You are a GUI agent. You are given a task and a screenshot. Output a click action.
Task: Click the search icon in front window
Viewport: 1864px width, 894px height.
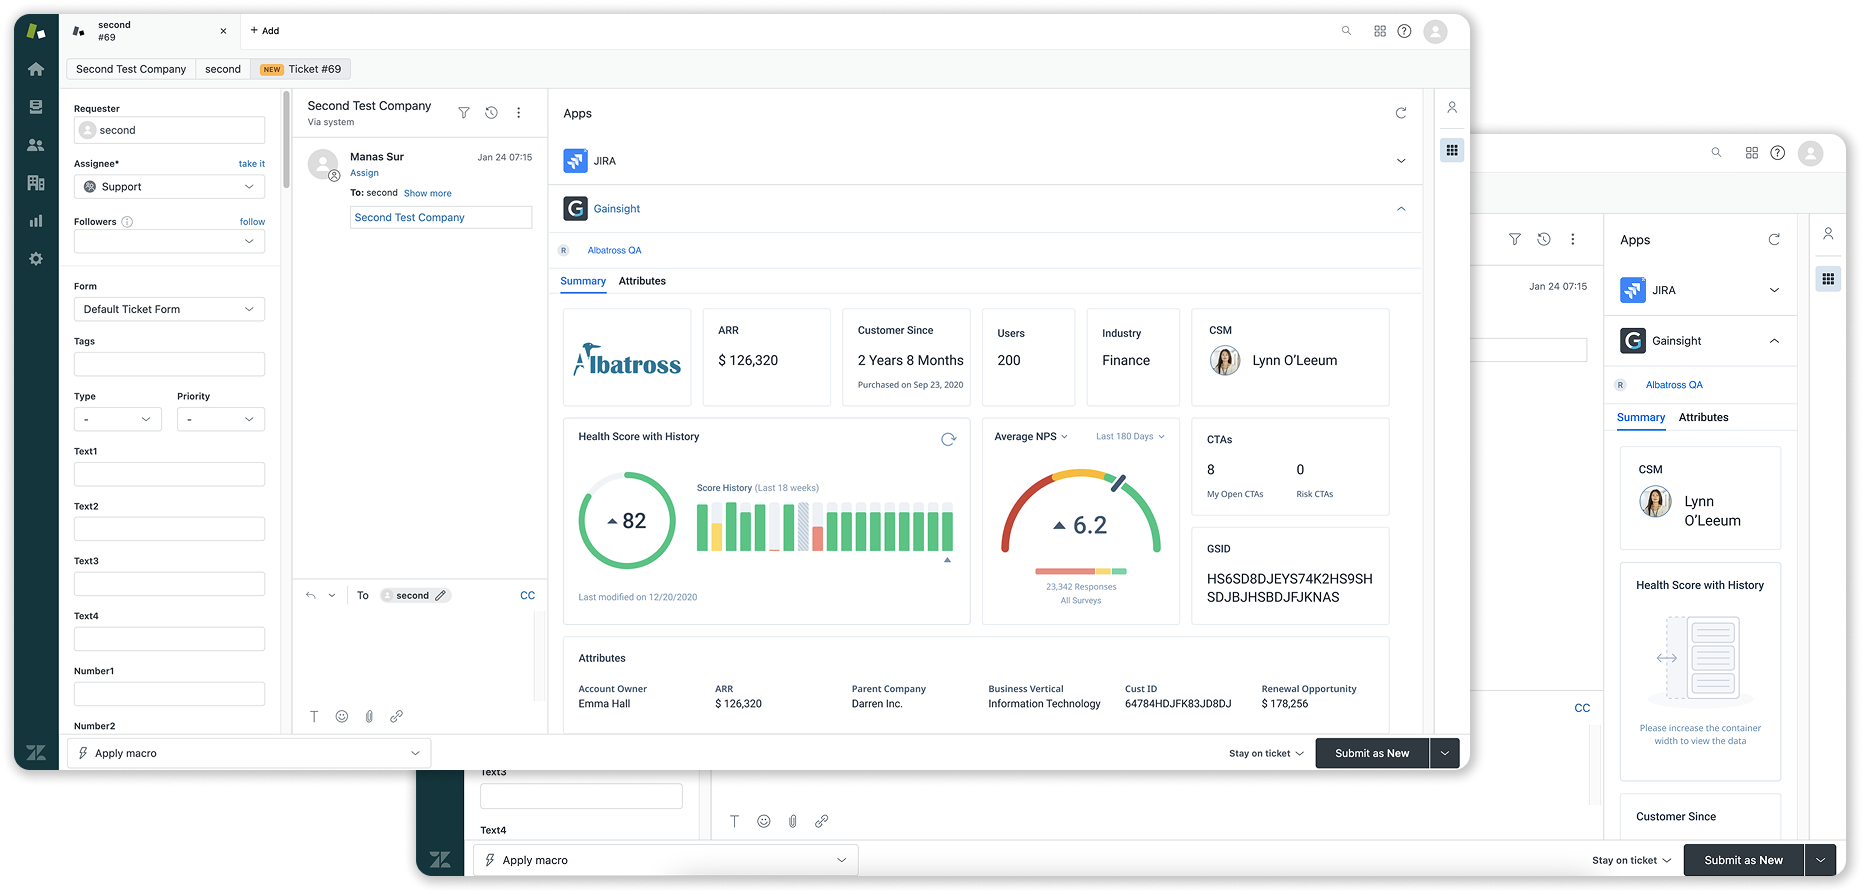[x=1347, y=31]
